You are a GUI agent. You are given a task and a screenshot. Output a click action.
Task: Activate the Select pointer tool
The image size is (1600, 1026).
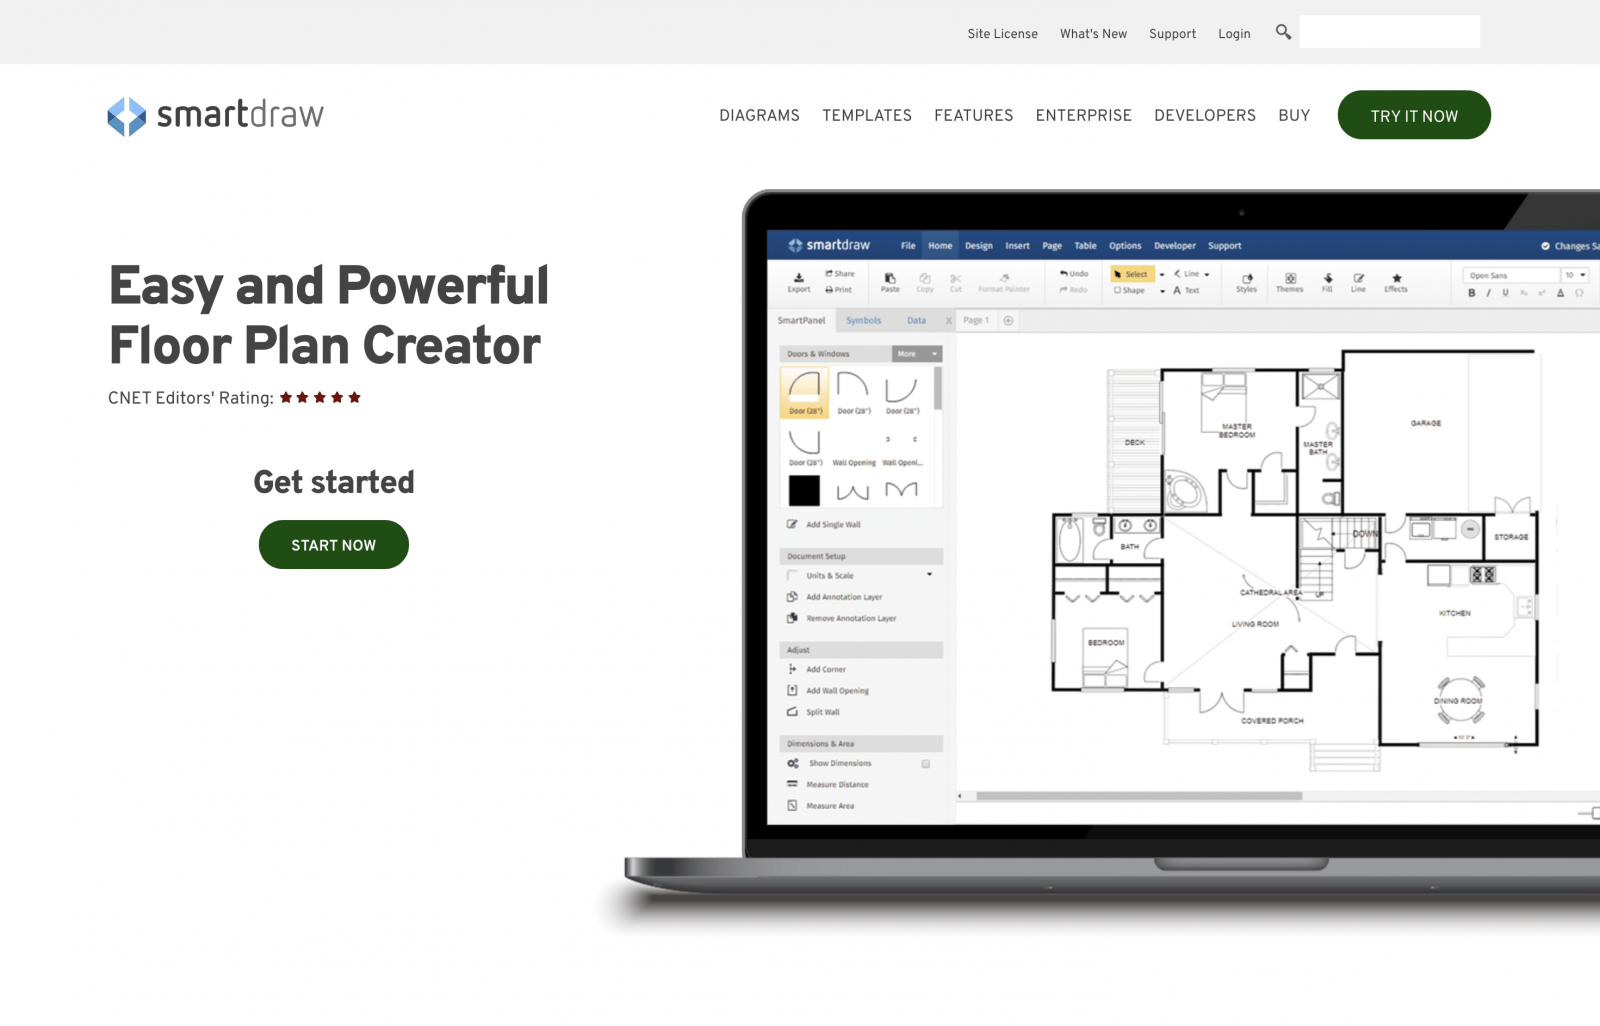point(1132,274)
